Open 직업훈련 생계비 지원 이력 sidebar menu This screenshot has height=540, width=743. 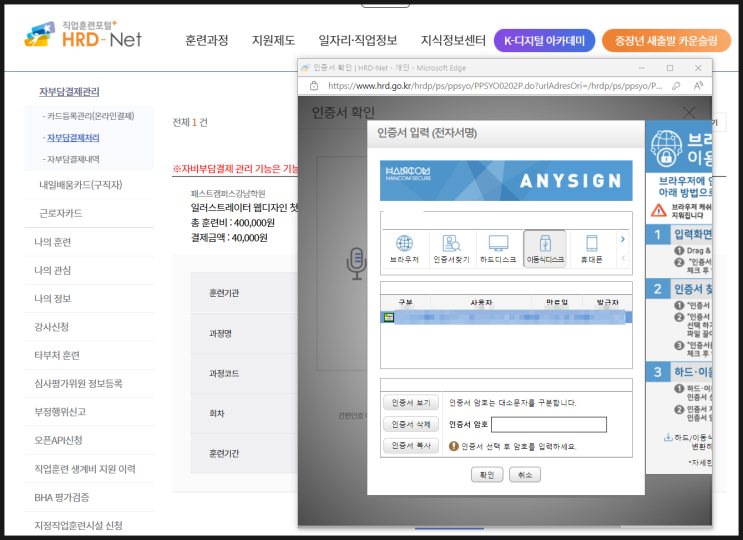coord(85,469)
